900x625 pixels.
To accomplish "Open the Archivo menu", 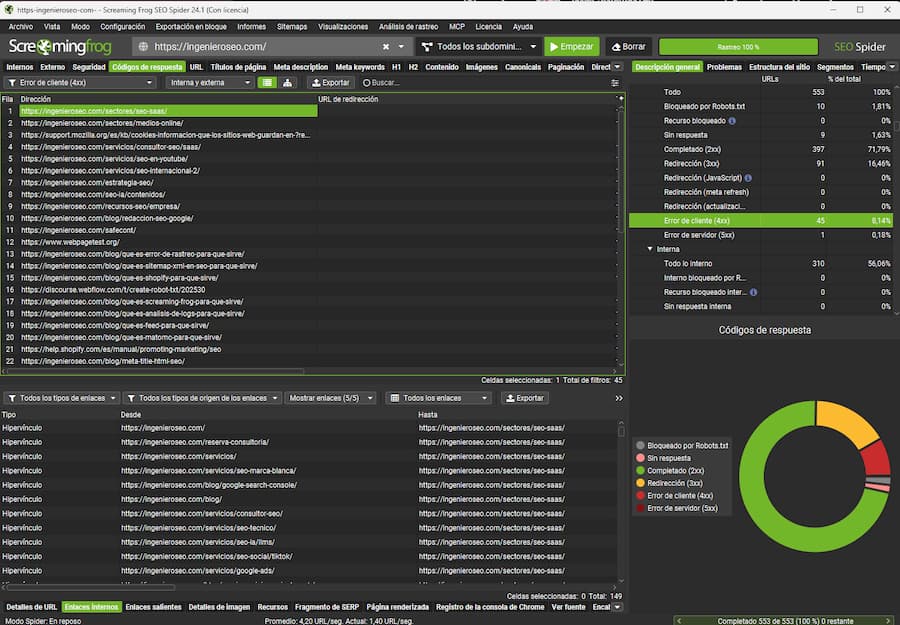I will pos(21,26).
